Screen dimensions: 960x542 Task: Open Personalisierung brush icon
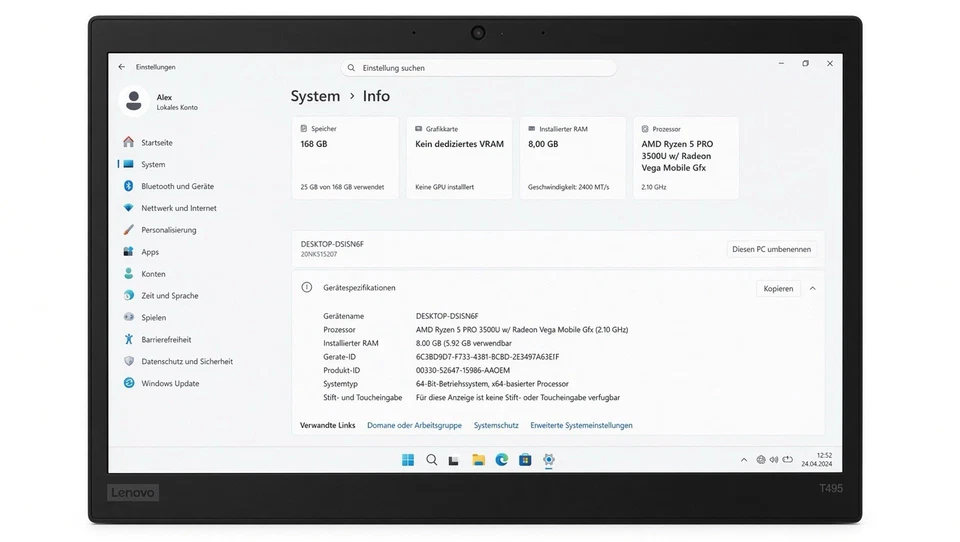pyautogui.click(x=128, y=230)
